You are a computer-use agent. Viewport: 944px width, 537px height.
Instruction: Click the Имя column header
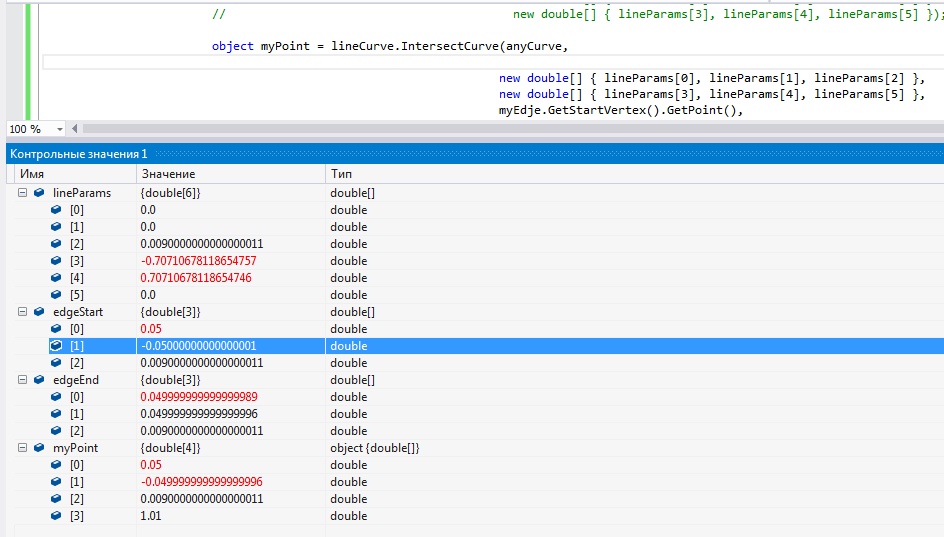pyautogui.click(x=75, y=174)
